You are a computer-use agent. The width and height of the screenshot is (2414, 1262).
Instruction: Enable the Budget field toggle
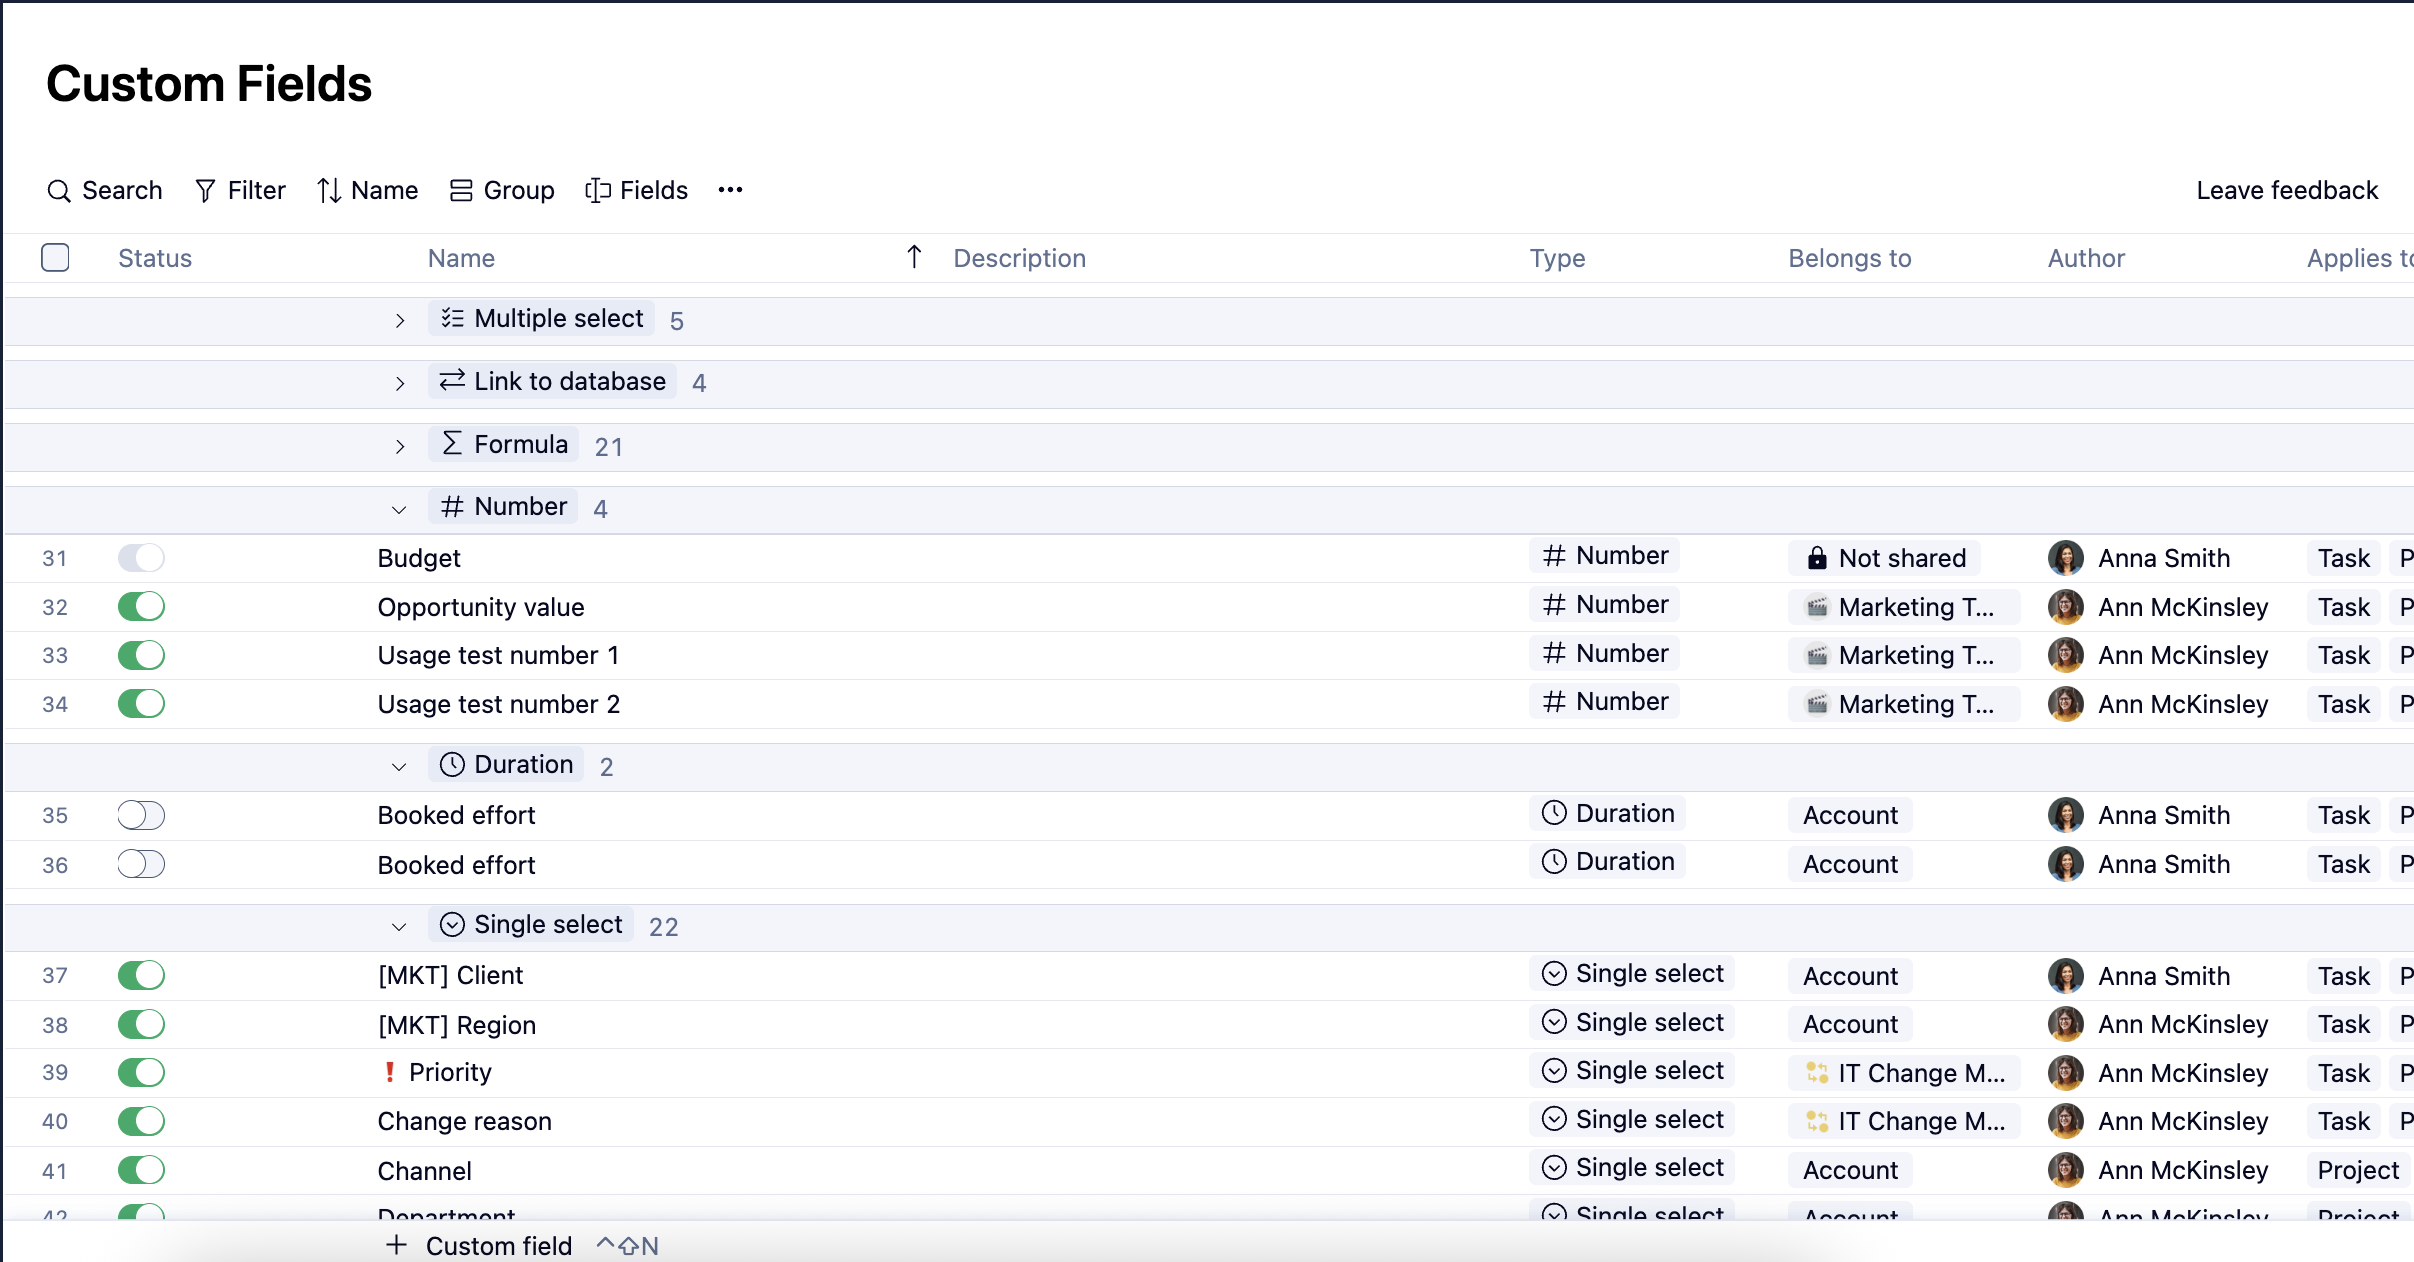click(141, 558)
